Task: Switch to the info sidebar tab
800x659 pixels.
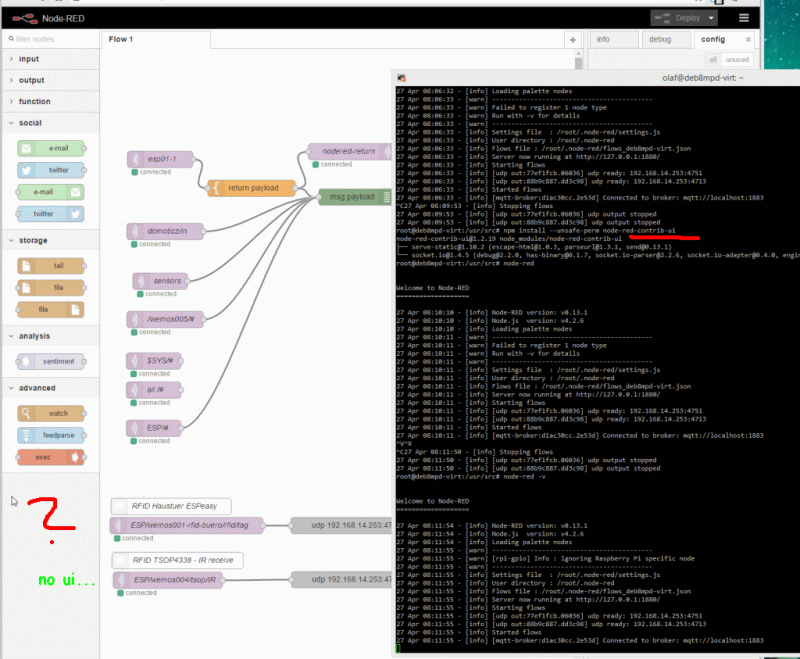Action: coord(613,39)
